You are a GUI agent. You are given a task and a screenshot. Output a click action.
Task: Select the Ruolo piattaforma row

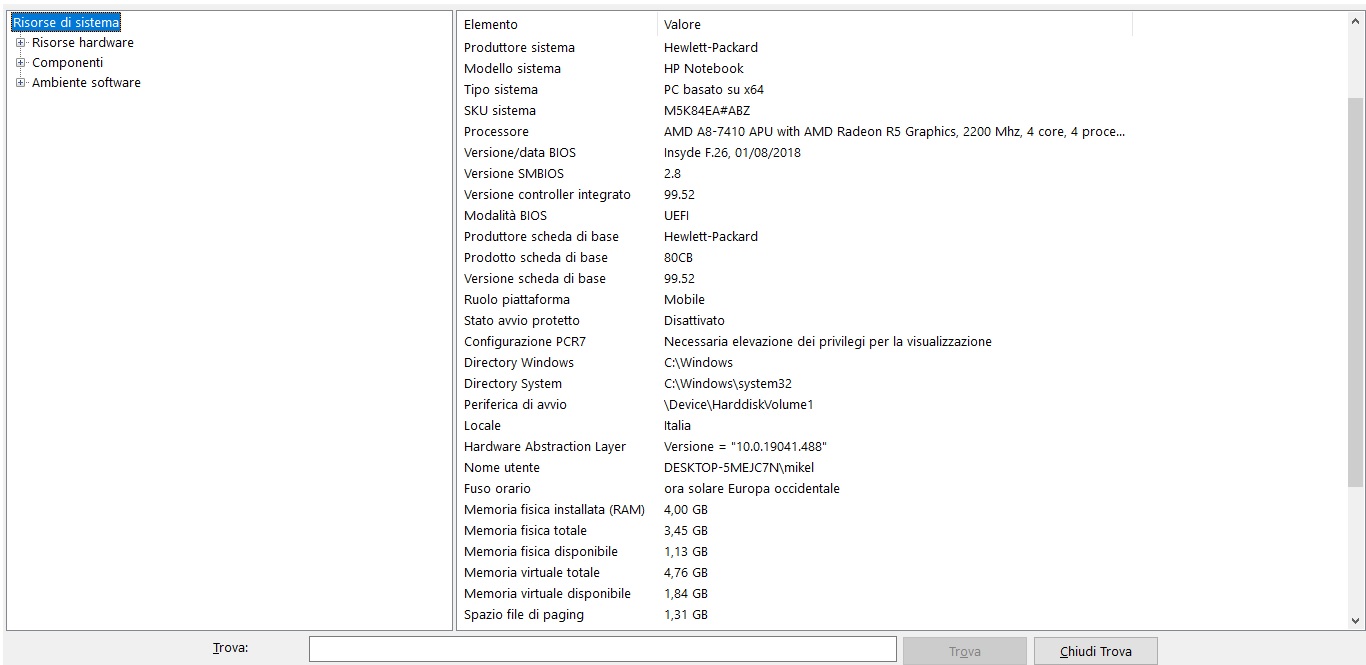795,299
